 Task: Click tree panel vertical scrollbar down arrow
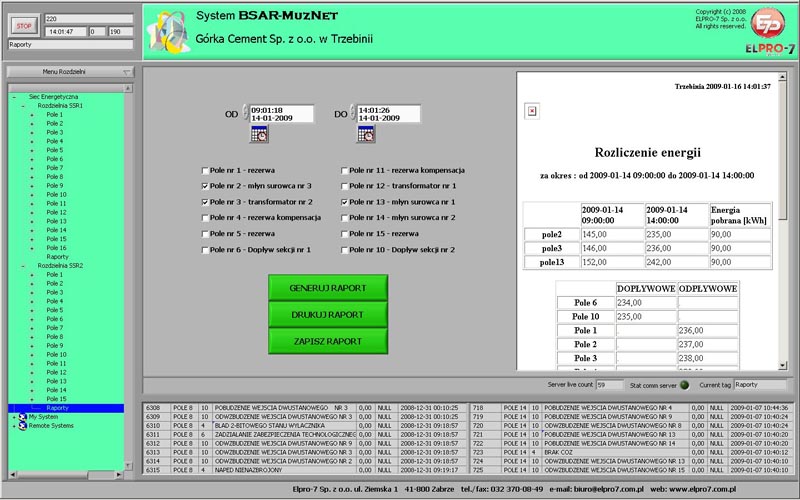click(x=128, y=466)
